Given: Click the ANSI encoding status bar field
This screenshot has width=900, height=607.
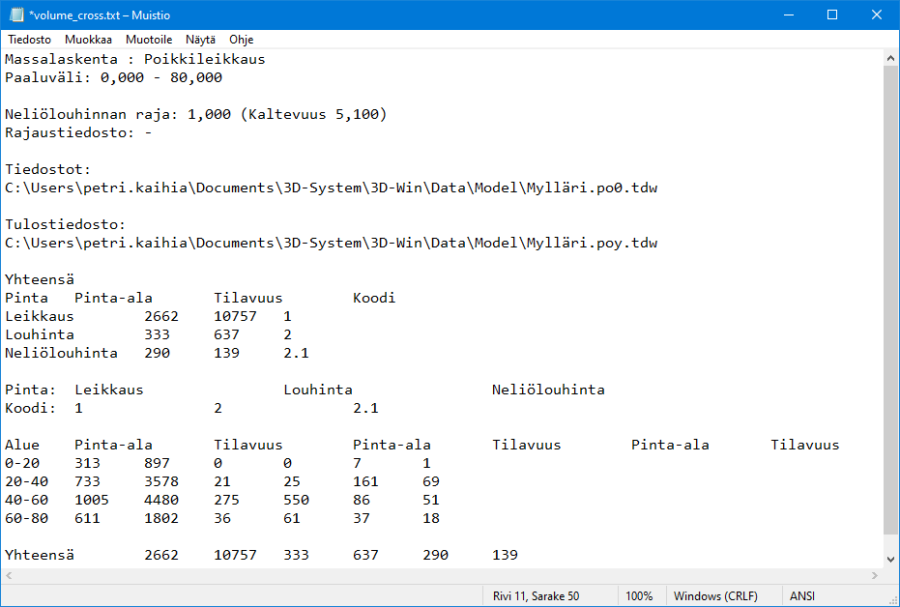Looking at the screenshot, I should pos(802,596).
